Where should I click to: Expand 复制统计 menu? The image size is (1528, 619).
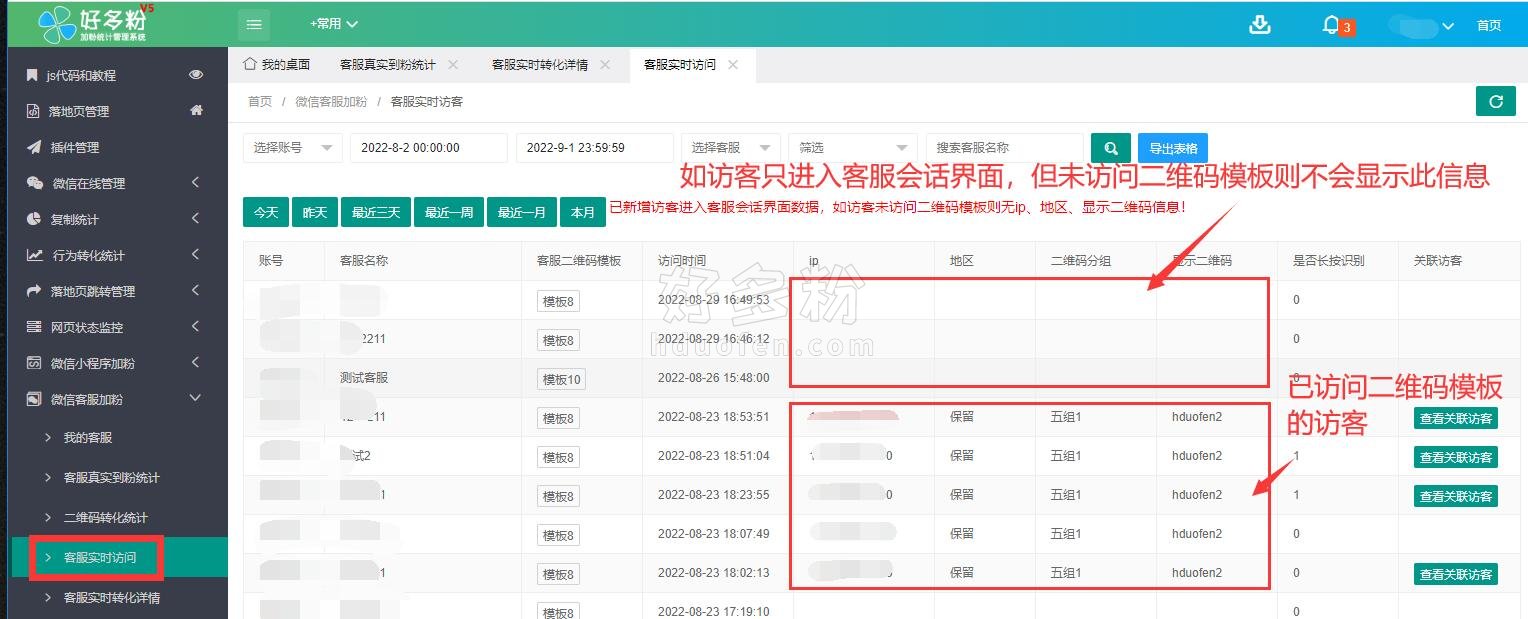pos(195,219)
